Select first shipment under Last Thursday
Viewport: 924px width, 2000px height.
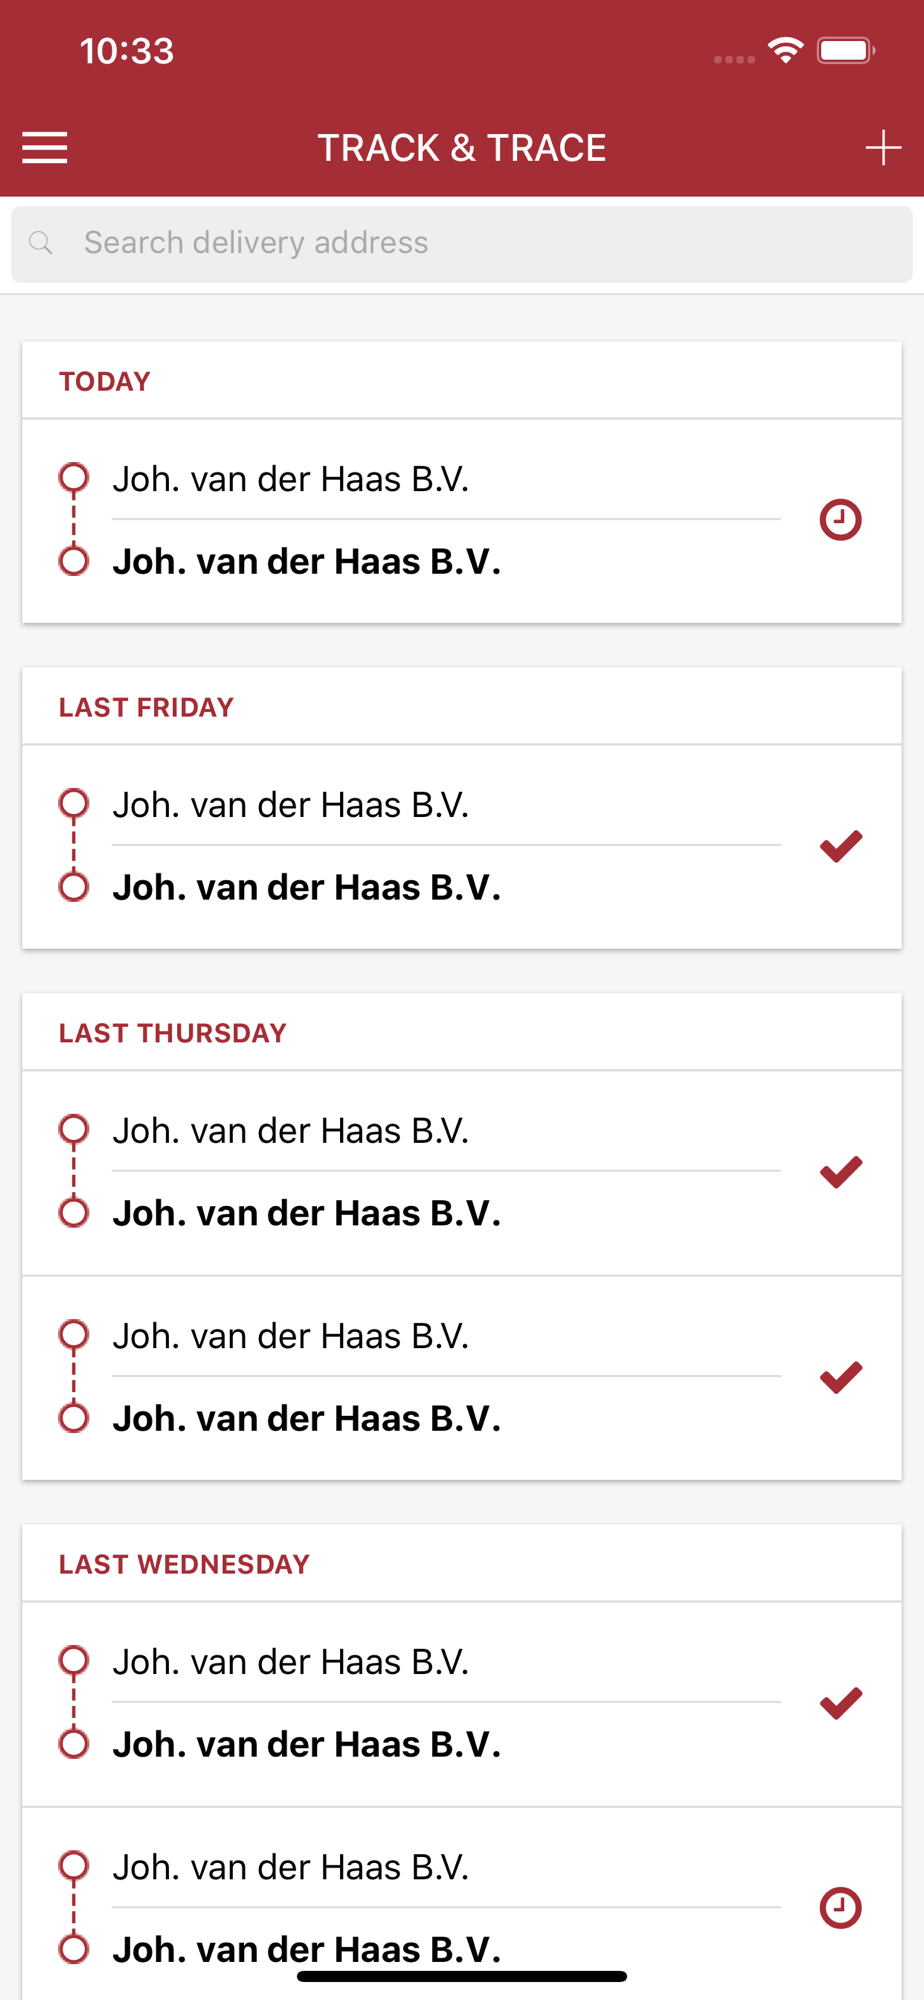tap(462, 1173)
